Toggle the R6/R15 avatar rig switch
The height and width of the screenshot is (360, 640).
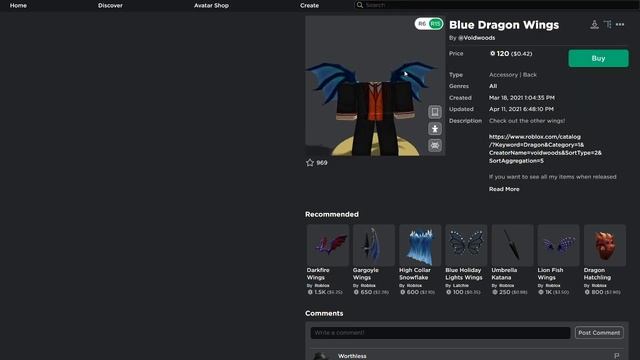(x=429, y=24)
